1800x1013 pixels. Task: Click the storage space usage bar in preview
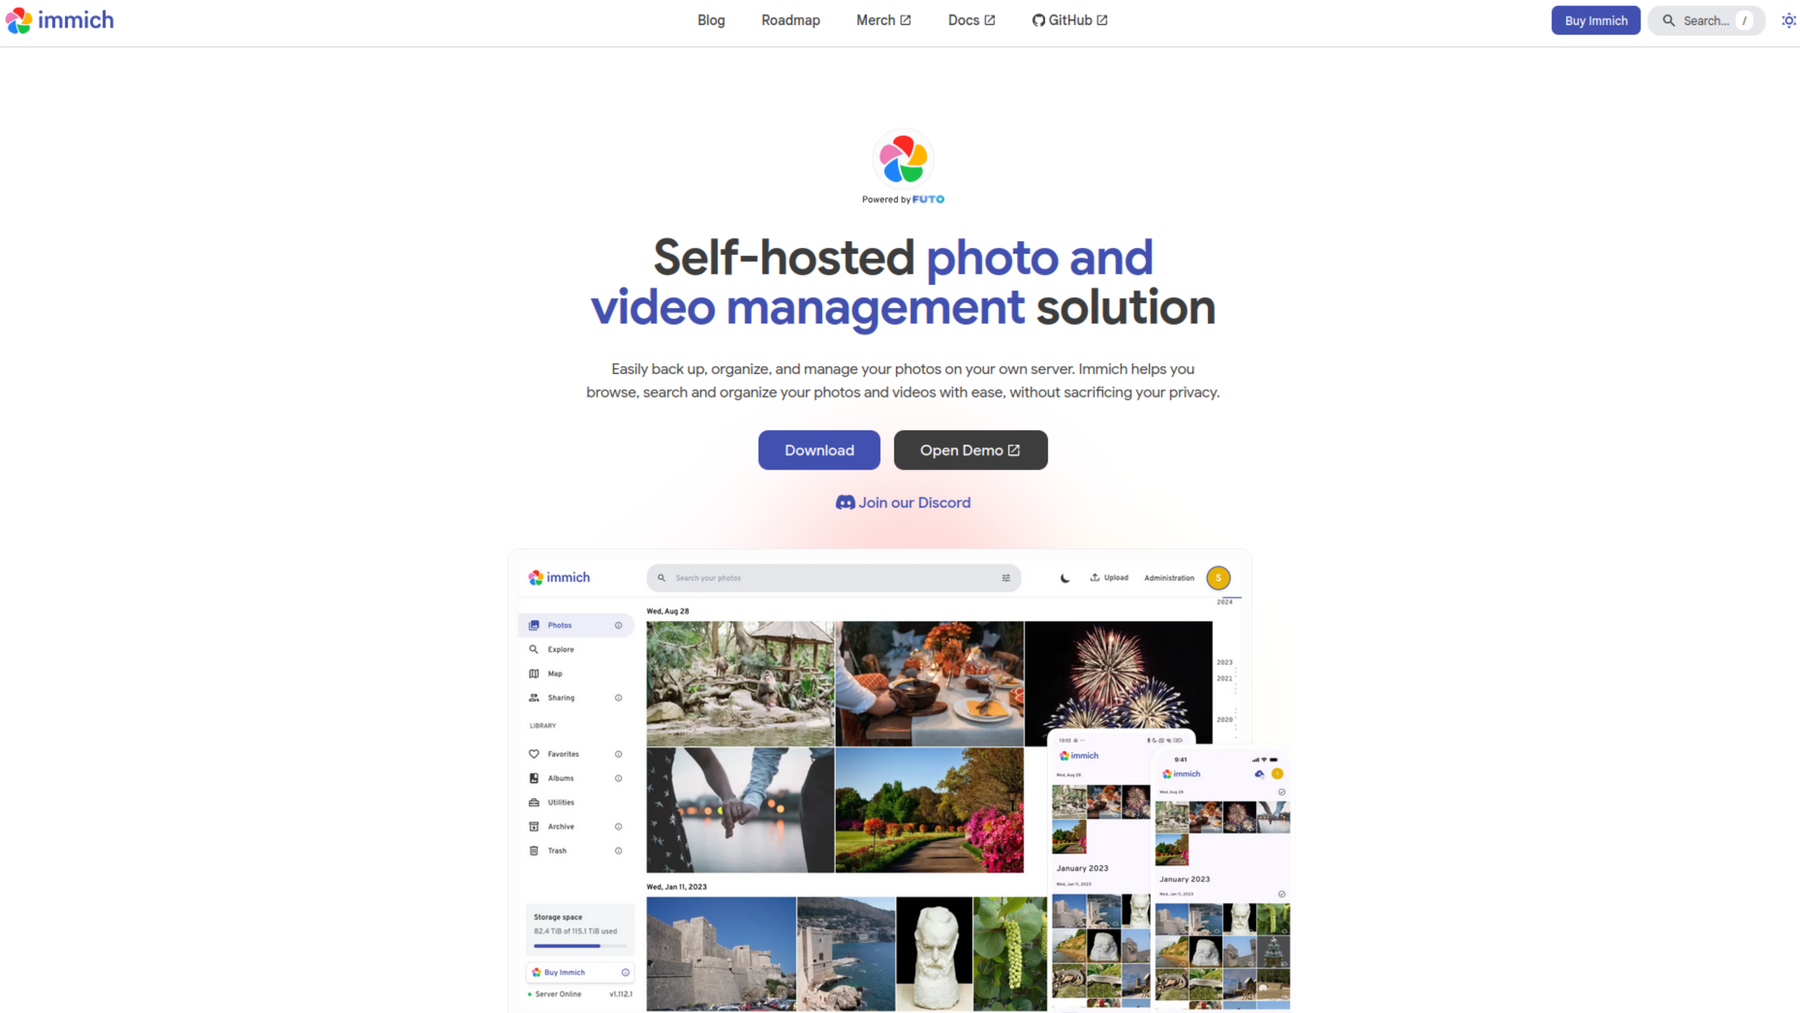(580, 945)
